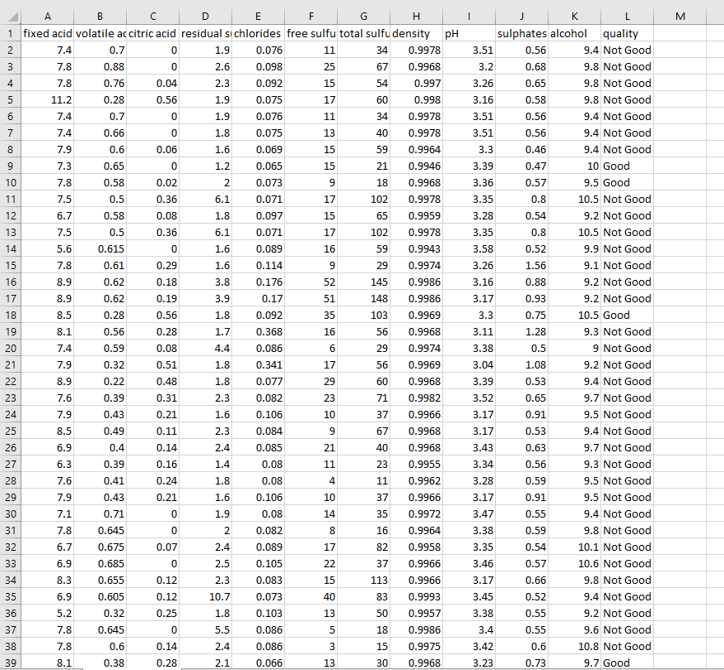
Task: Select column L header
Action: coord(627,17)
